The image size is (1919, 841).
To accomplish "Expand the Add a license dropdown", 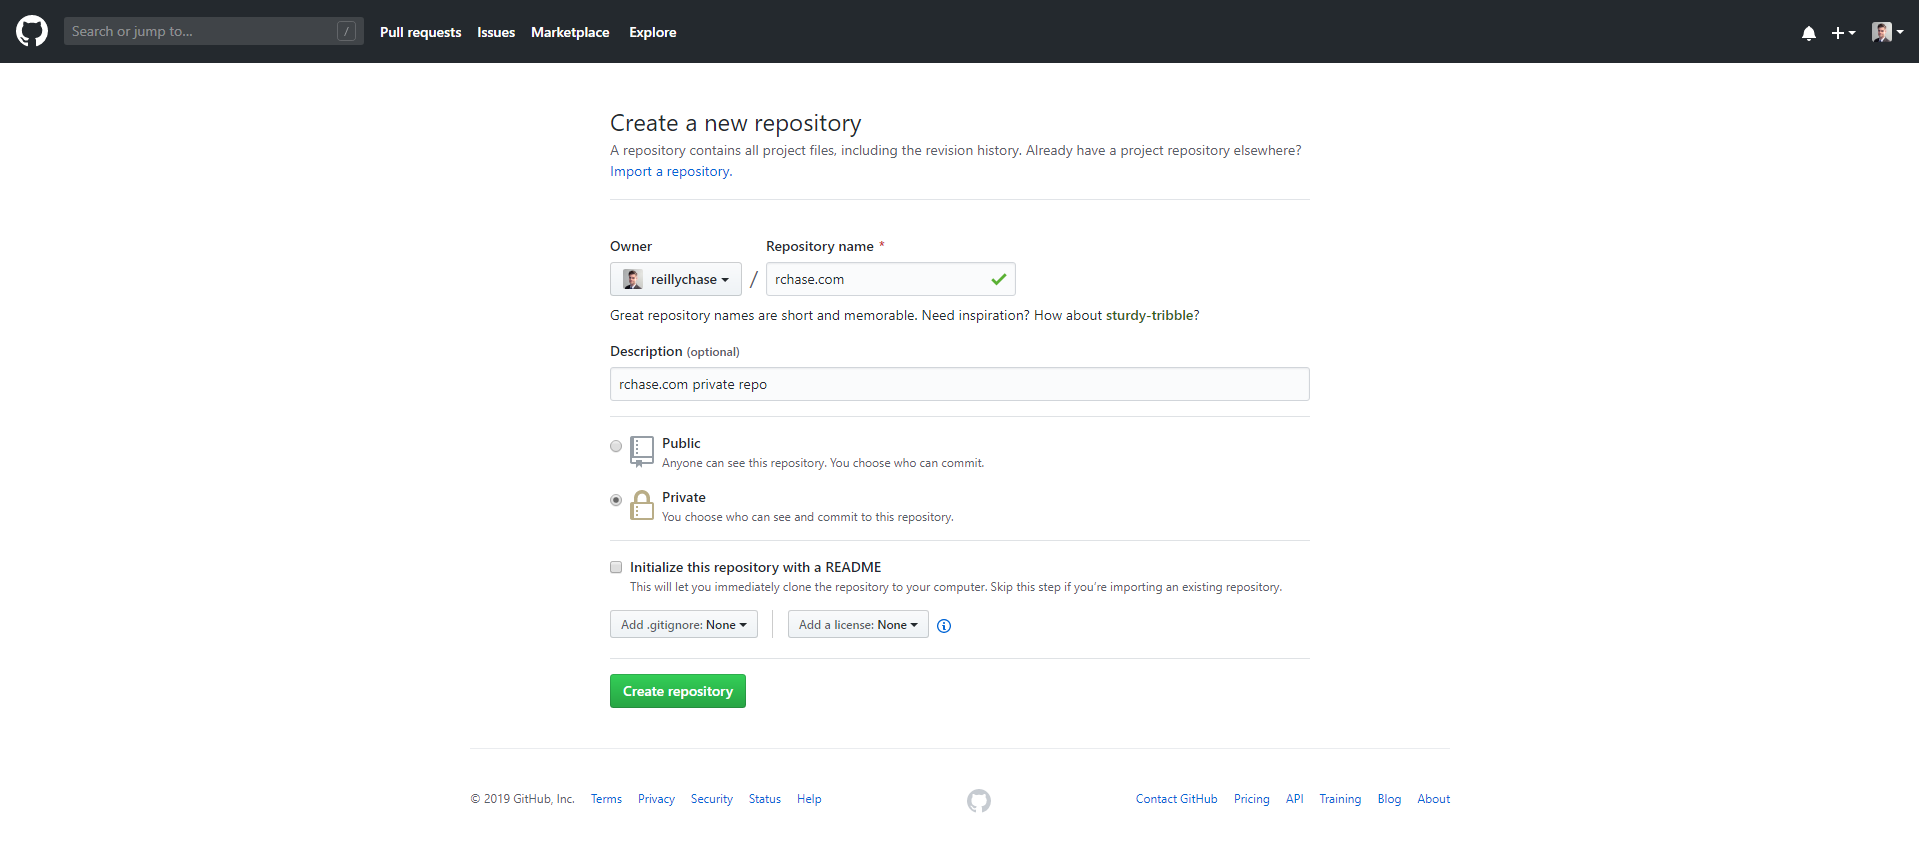I will tap(858, 624).
